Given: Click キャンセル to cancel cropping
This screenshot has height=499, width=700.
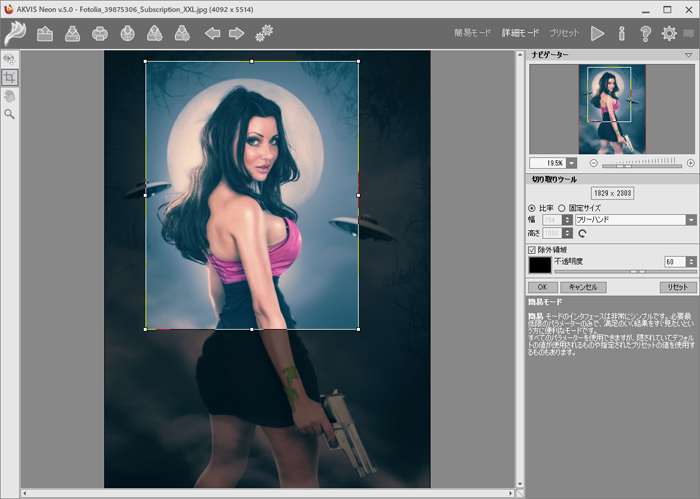Looking at the screenshot, I should pos(583,287).
